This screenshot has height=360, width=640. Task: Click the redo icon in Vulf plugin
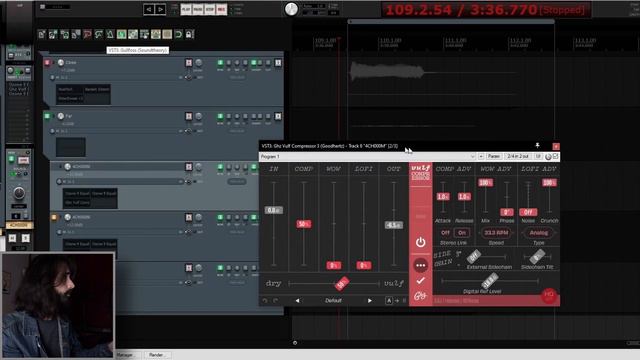[x=276, y=301]
